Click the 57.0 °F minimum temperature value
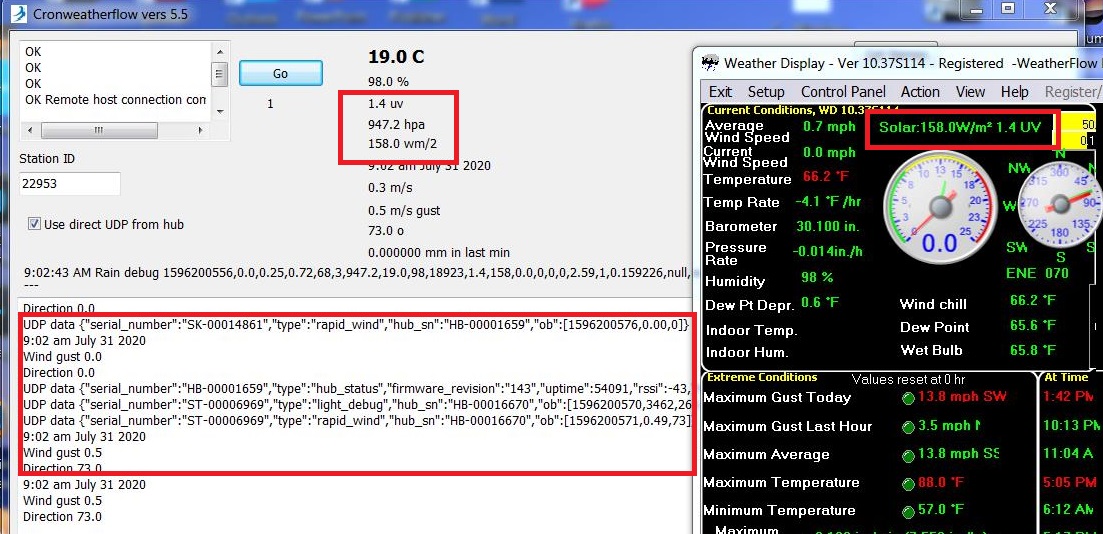This screenshot has width=1103, height=534. [941, 510]
